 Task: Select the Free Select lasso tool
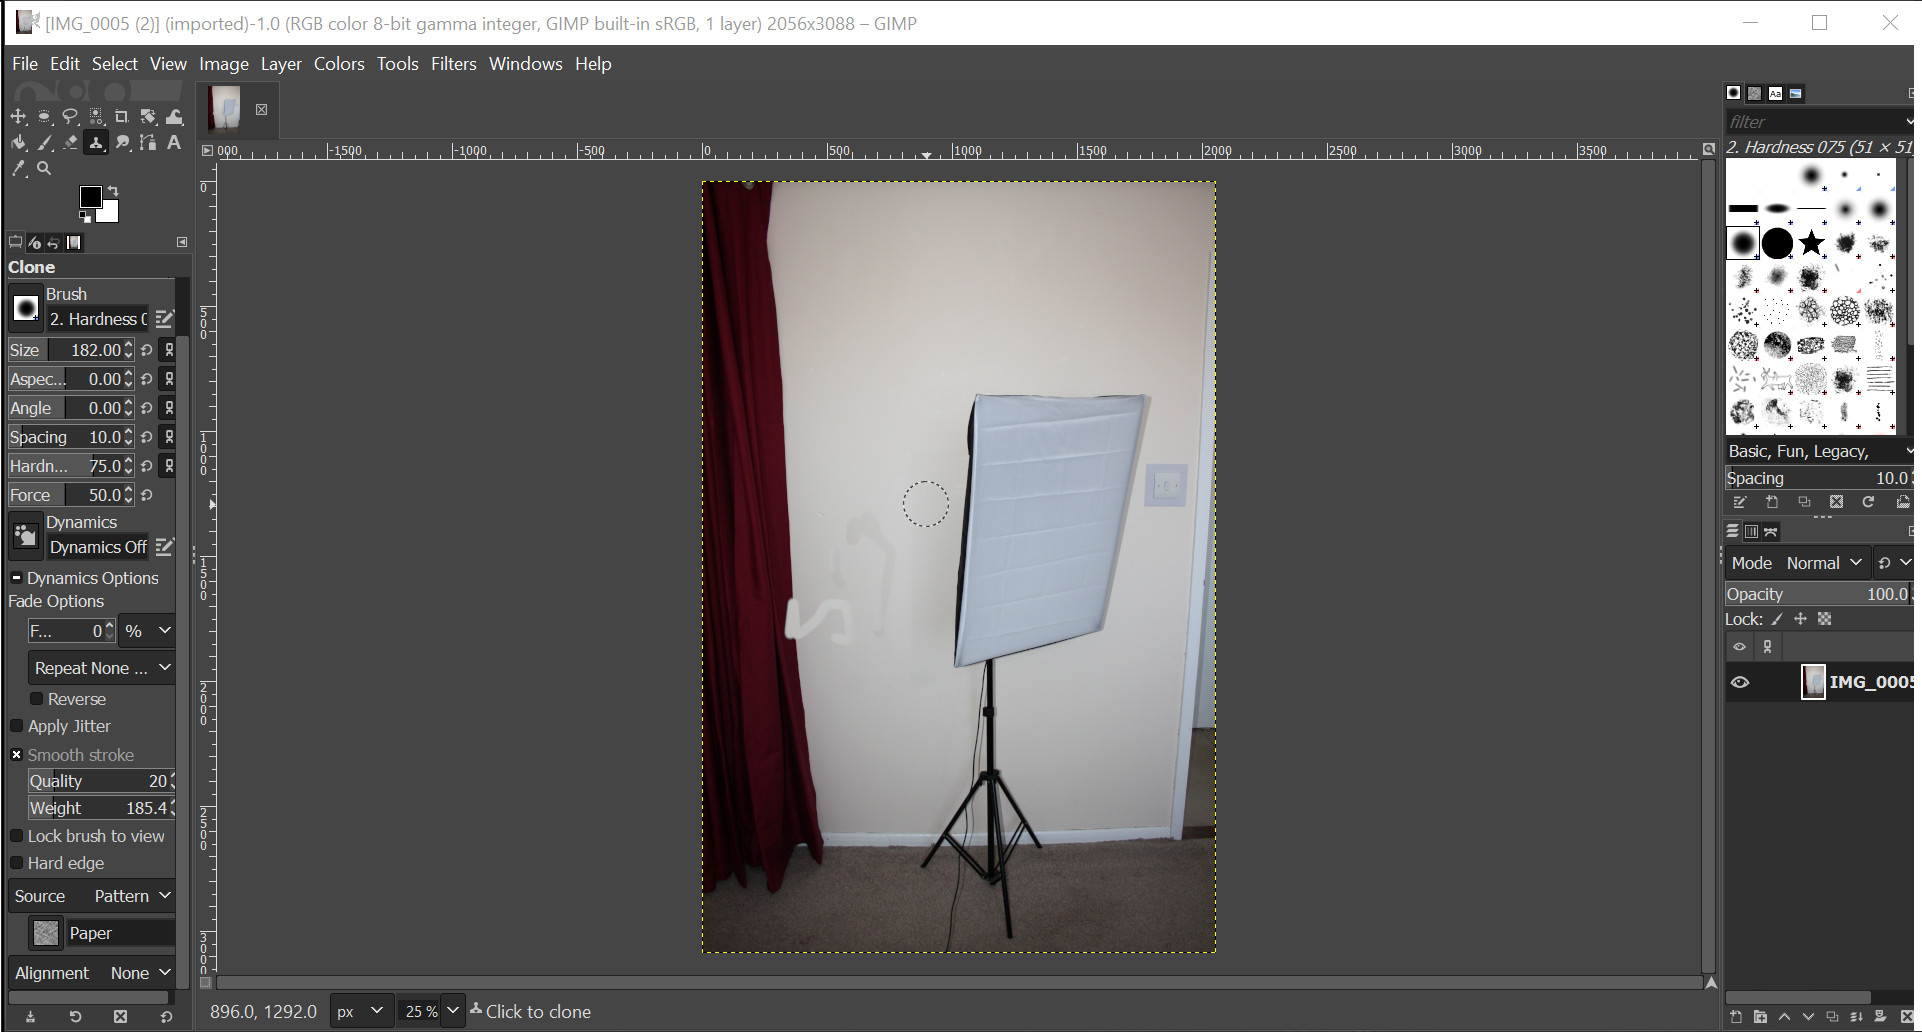click(x=70, y=117)
